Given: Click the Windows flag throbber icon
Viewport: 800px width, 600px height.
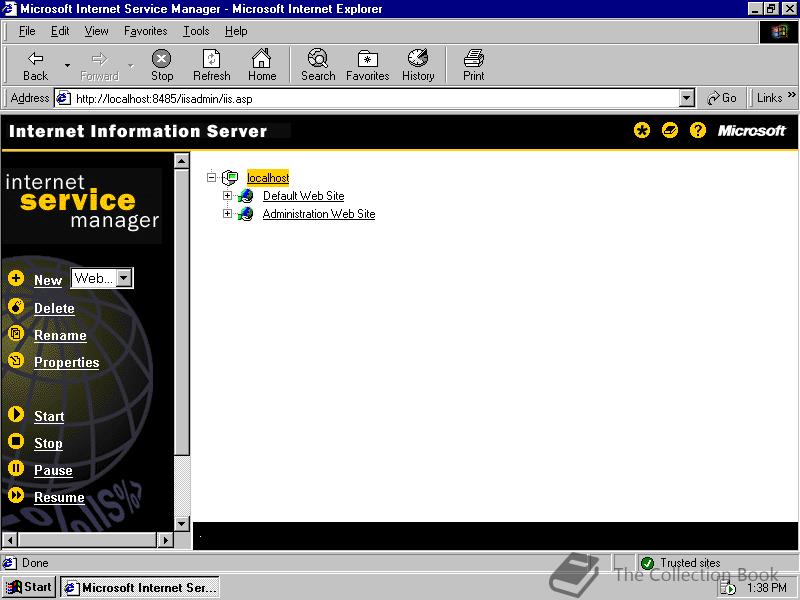Looking at the screenshot, I should point(779,32).
